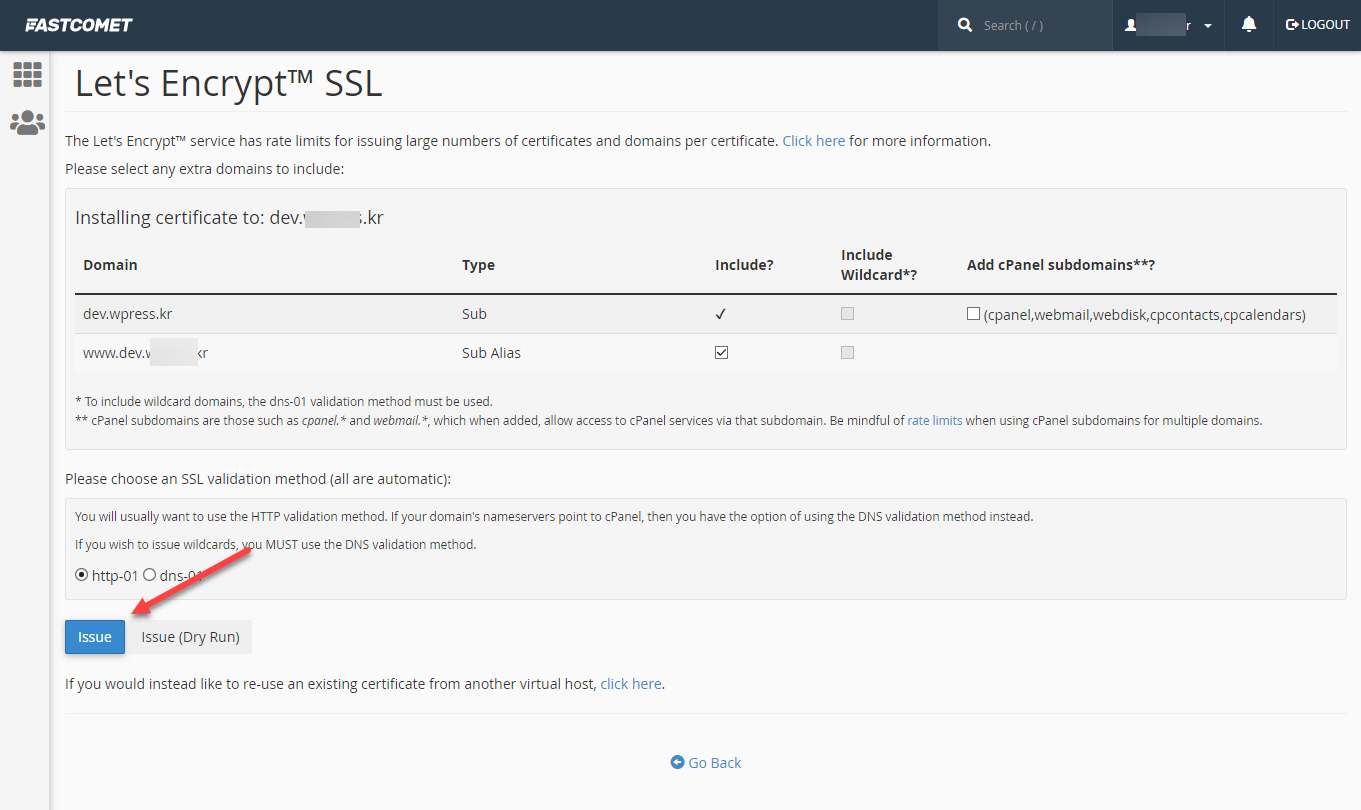Toggle wildcard checkbox for www.dev sub alias row

pos(847,353)
